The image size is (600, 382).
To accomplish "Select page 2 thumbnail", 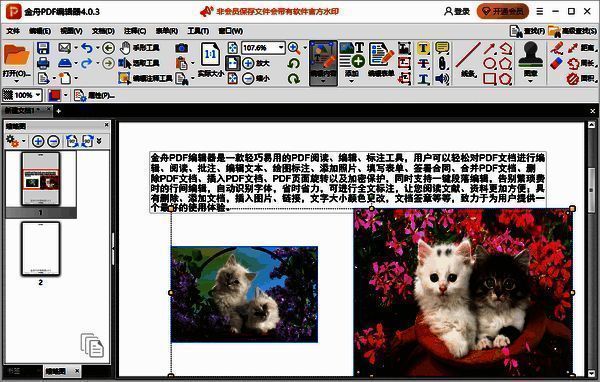I will 41,249.
